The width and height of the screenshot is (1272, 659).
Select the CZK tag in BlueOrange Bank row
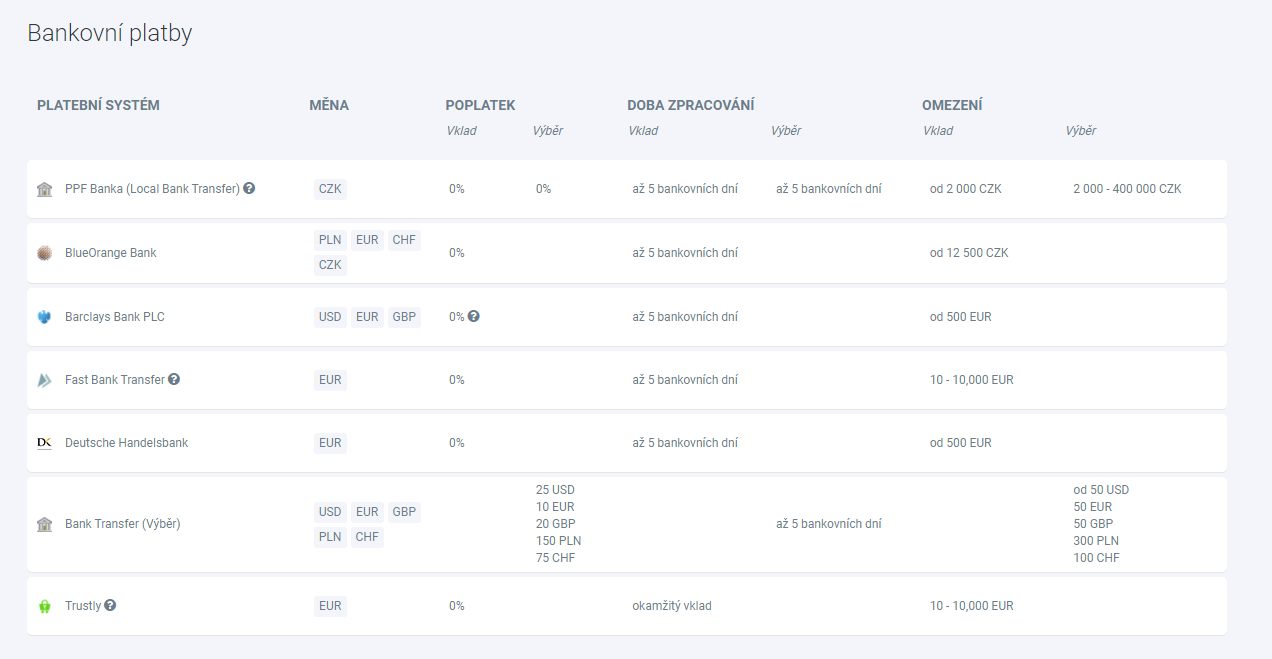click(330, 265)
